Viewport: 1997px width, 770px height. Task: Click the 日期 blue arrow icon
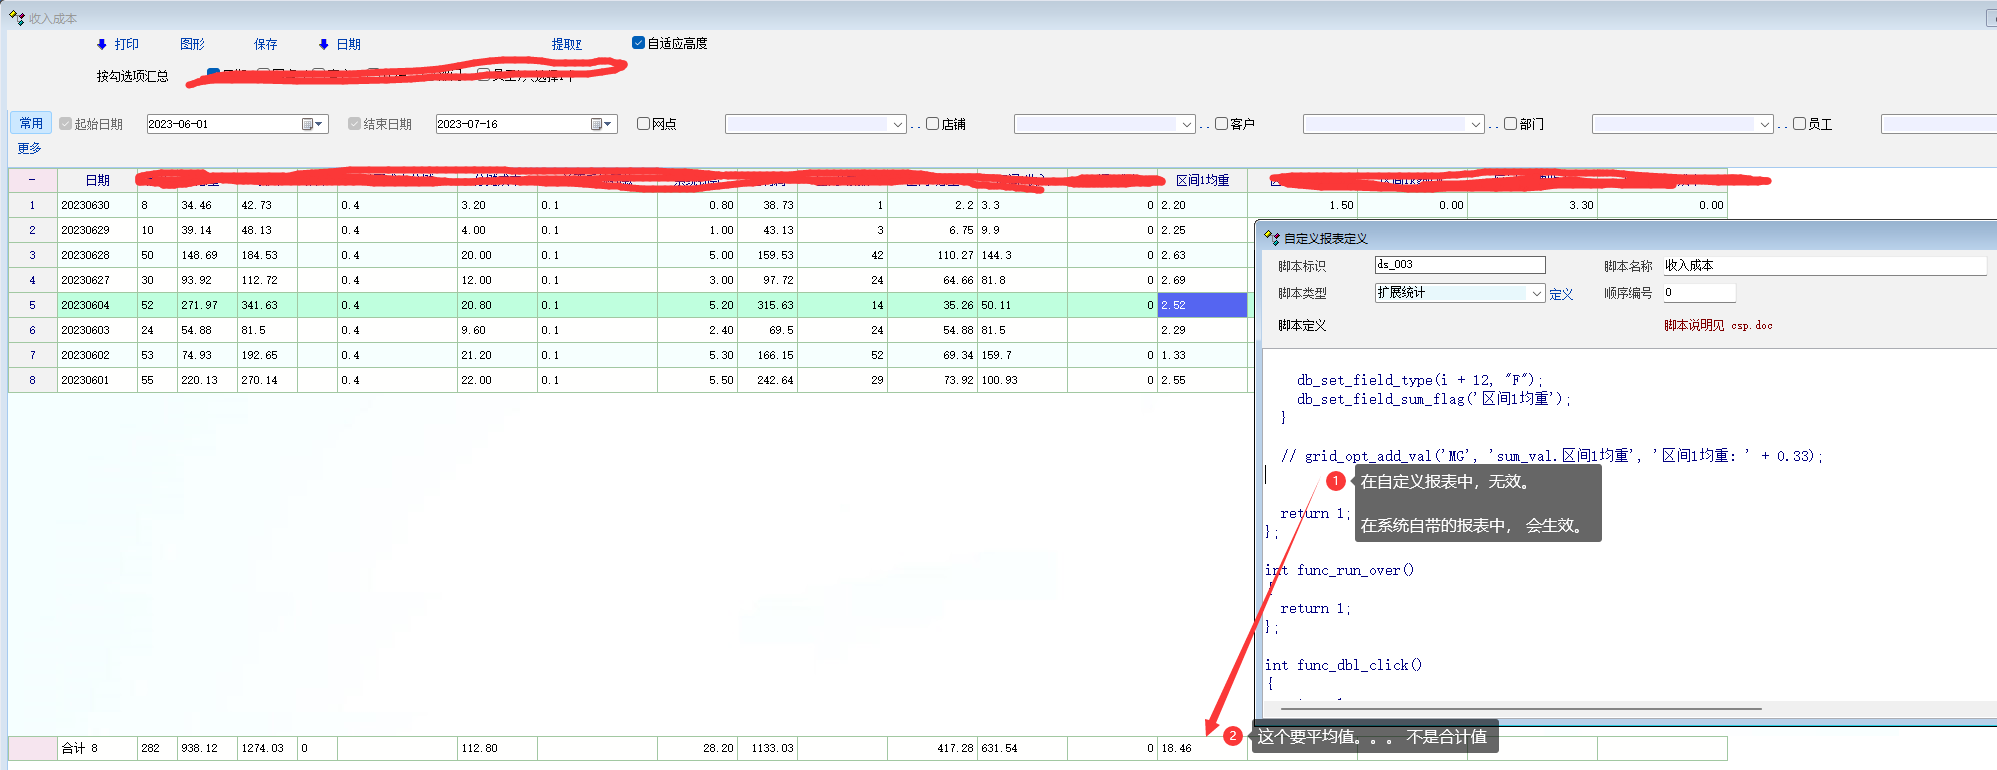[323, 44]
